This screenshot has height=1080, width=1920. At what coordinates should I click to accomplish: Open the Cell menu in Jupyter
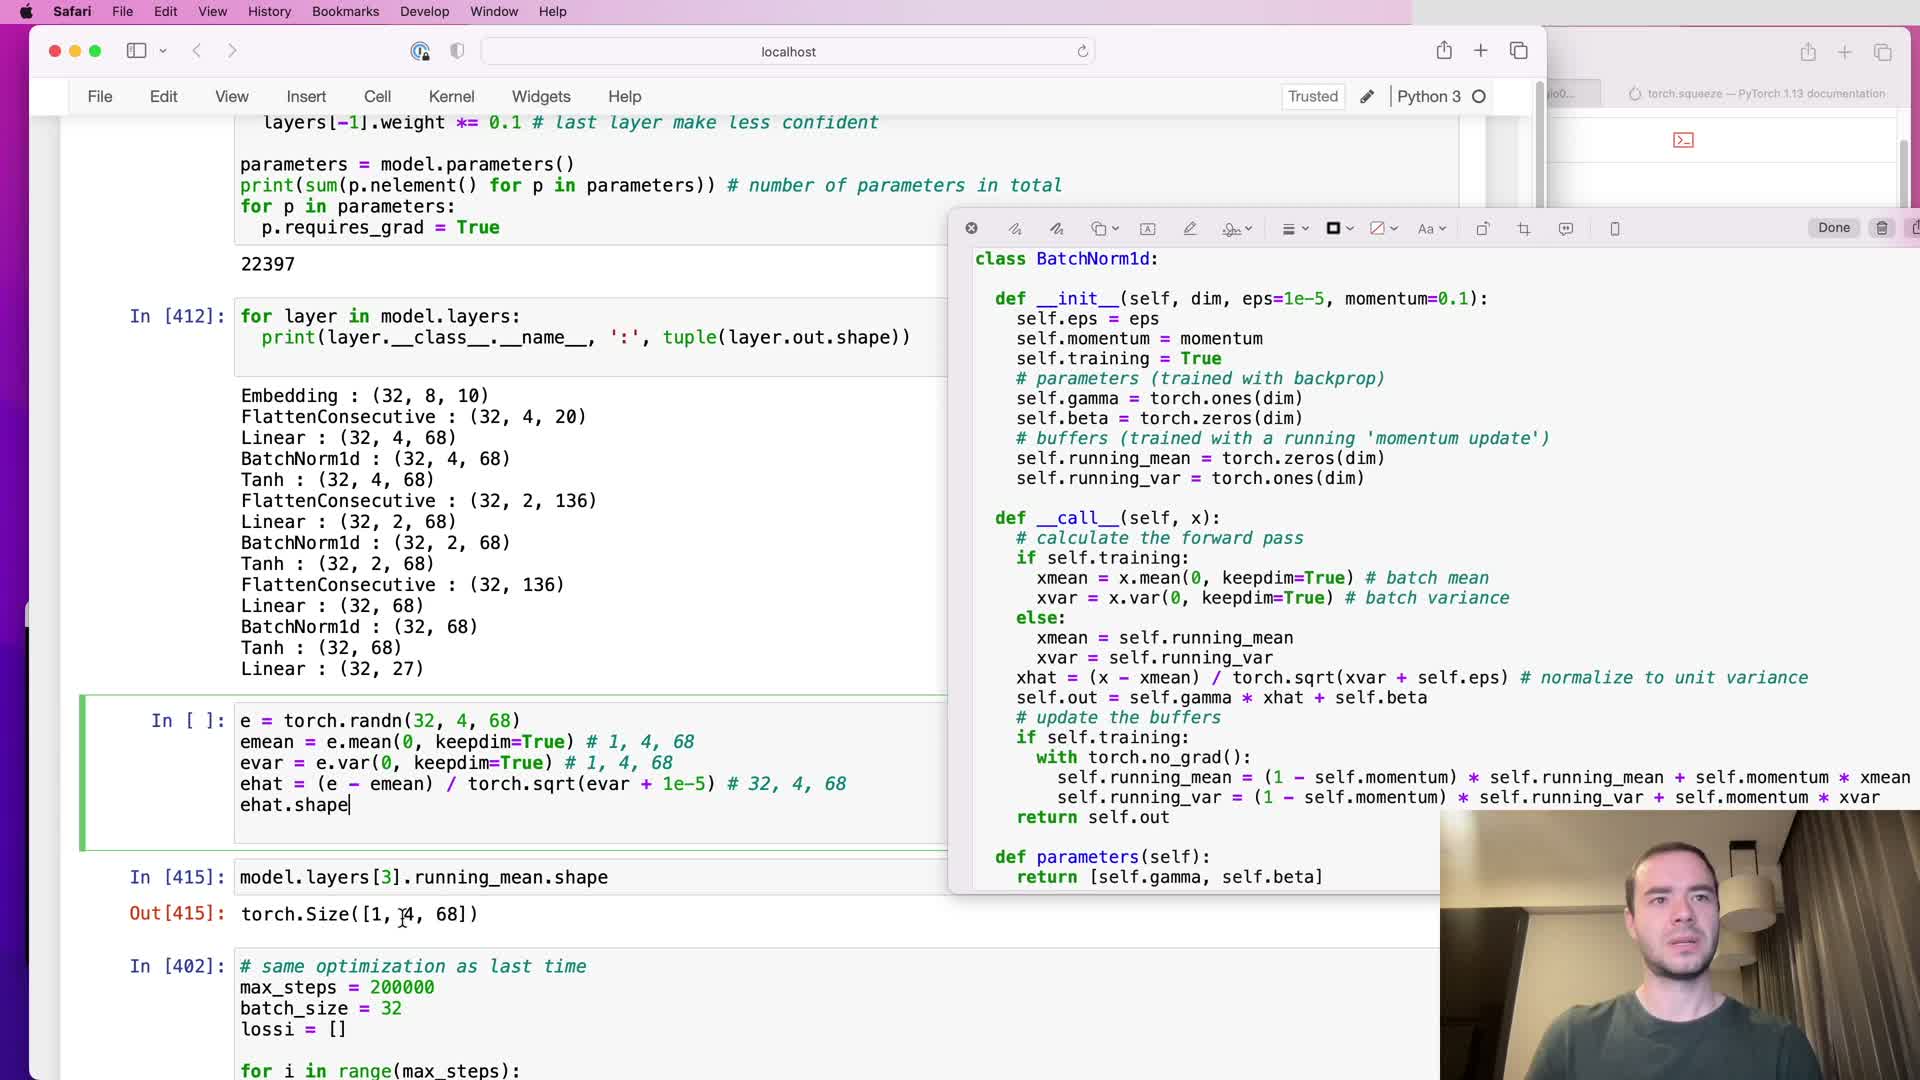(x=377, y=96)
